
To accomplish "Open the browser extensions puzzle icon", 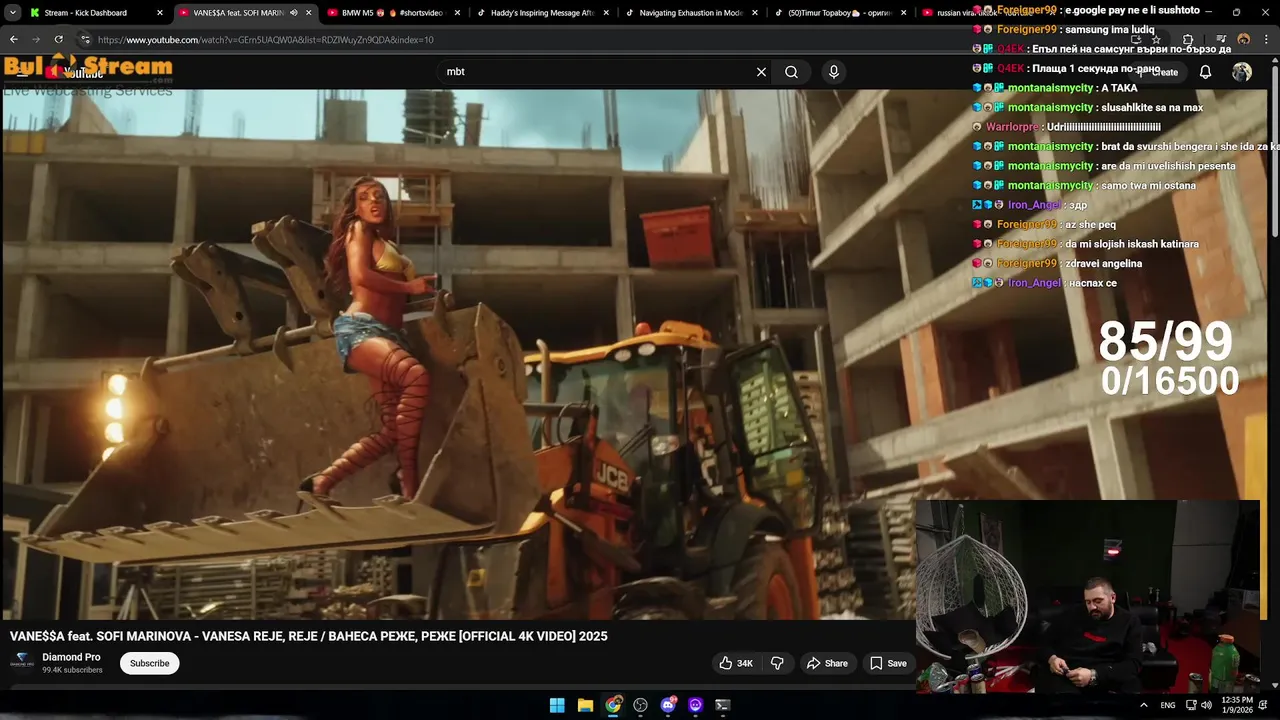I will (x=1187, y=39).
